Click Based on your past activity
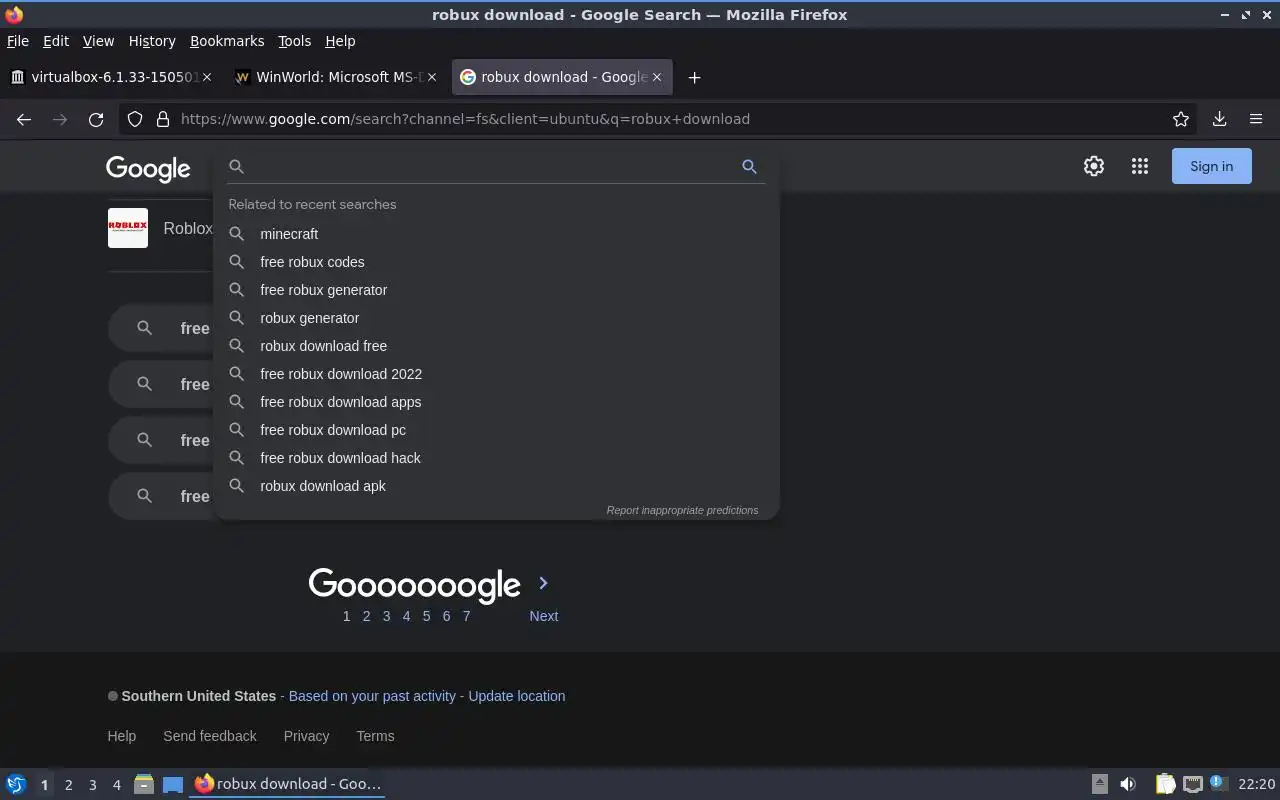This screenshot has height=800, width=1280. tap(372, 696)
